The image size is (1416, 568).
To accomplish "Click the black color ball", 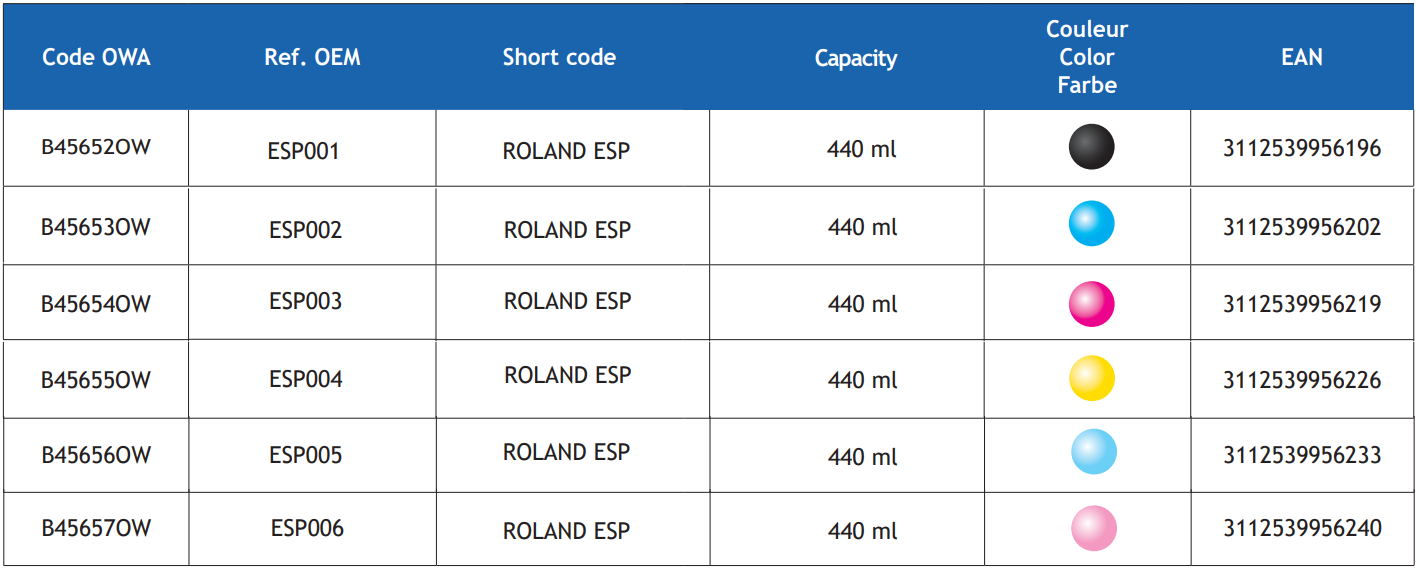I will (1091, 147).
